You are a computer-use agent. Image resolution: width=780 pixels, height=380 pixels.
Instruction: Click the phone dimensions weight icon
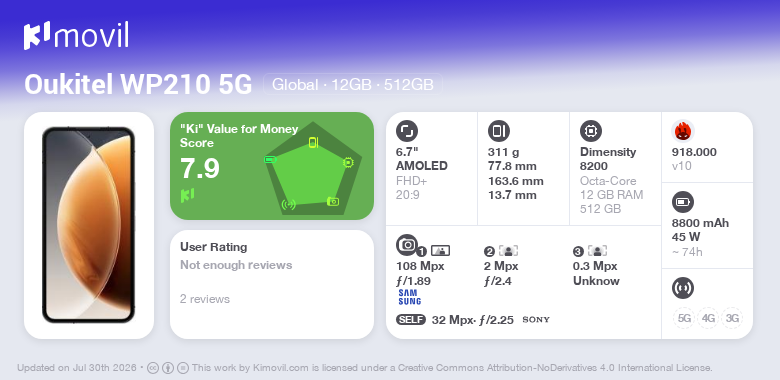(499, 131)
